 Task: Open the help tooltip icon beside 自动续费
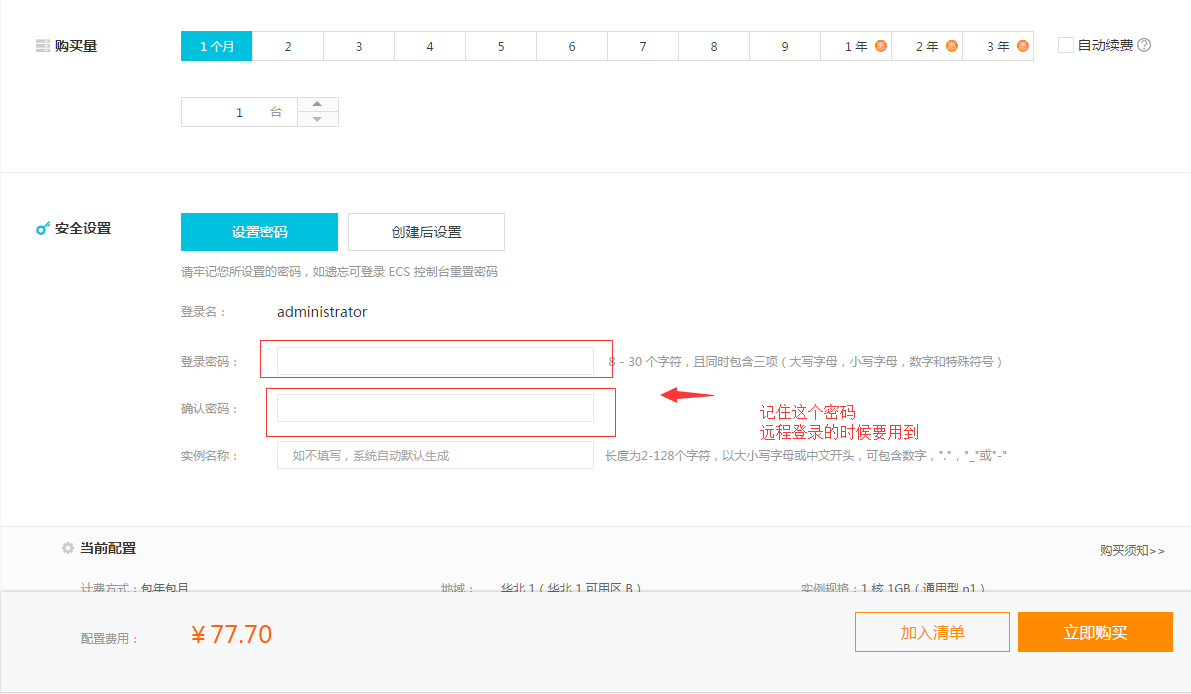coord(1142,45)
